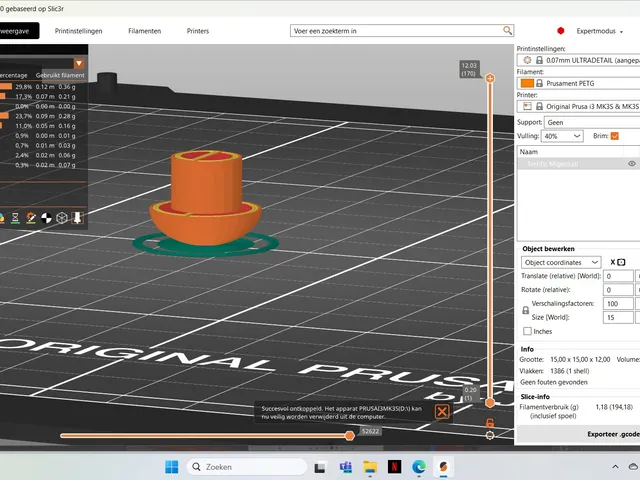Toggle the wireframe shells cube icon
Screen dimensions: 640x480
[62, 218]
